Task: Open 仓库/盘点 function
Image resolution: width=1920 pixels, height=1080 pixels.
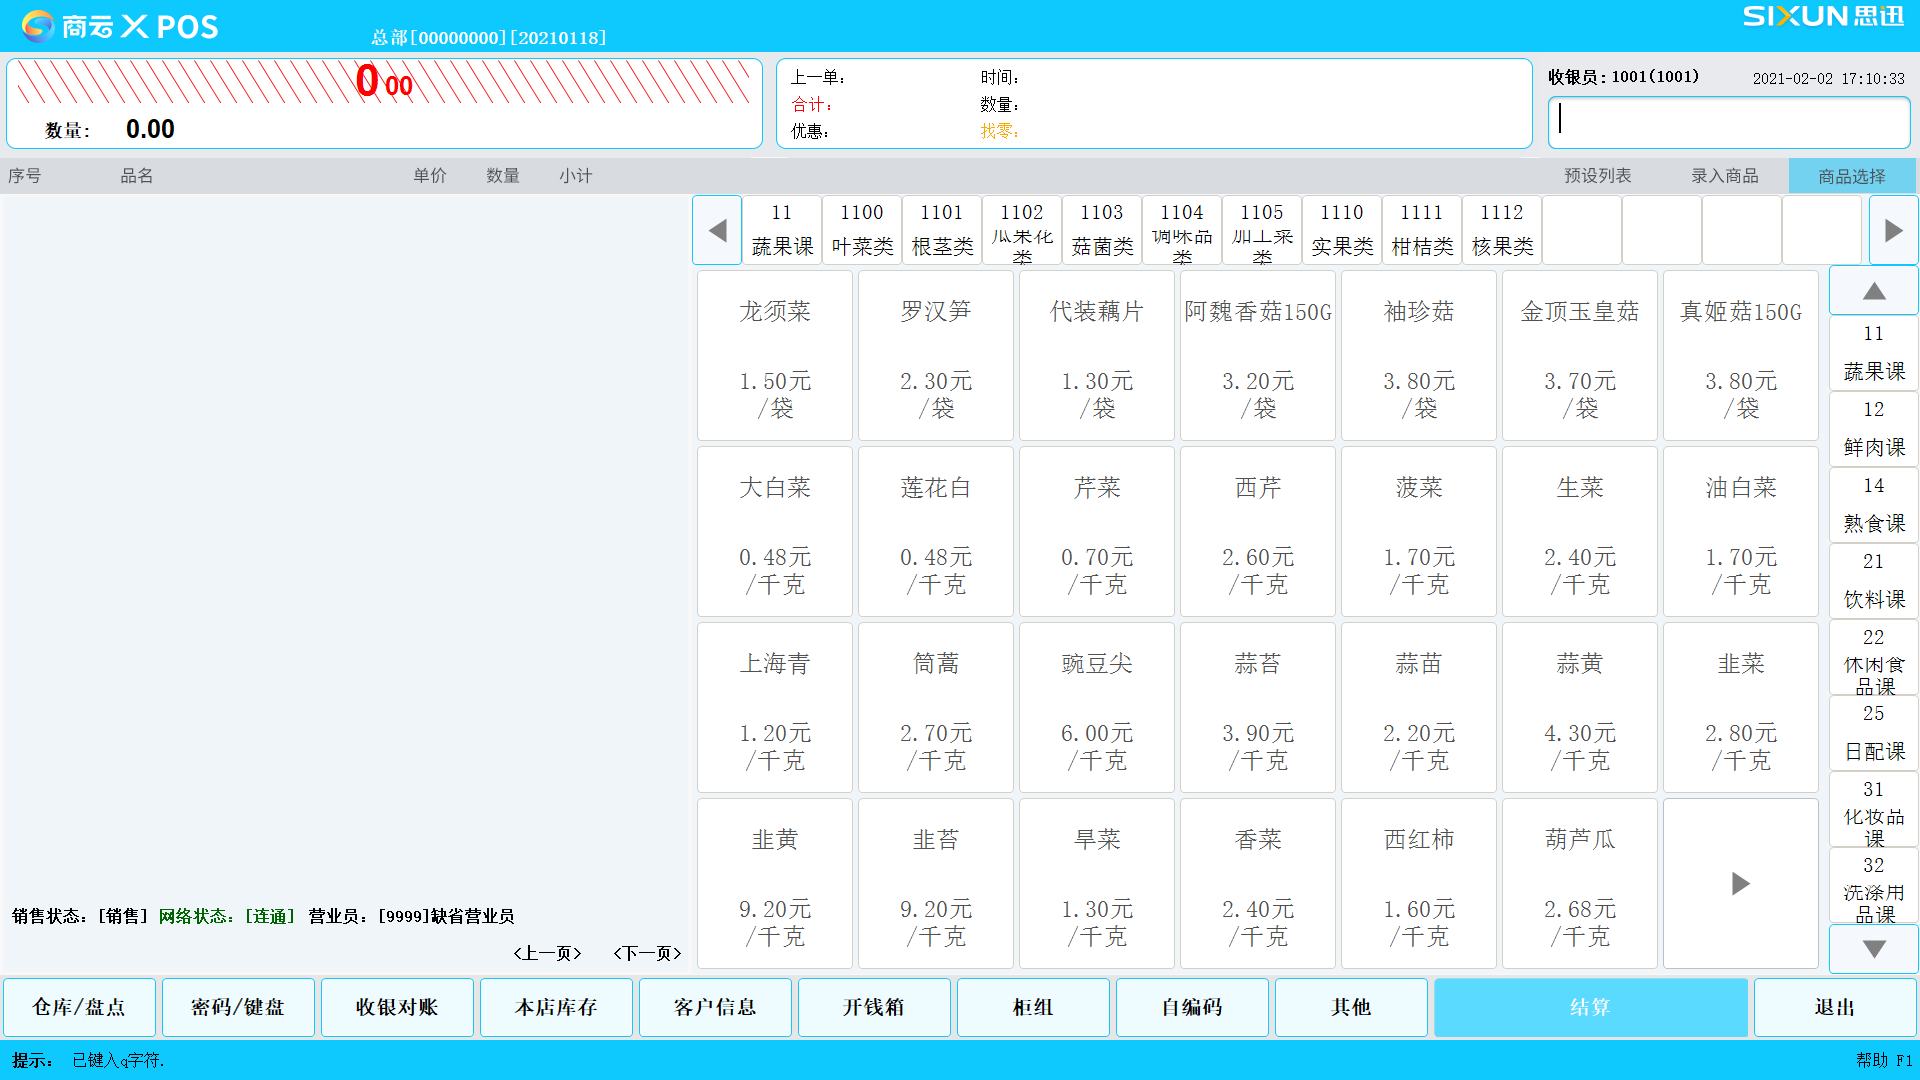Action: (x=80, y=1007)
